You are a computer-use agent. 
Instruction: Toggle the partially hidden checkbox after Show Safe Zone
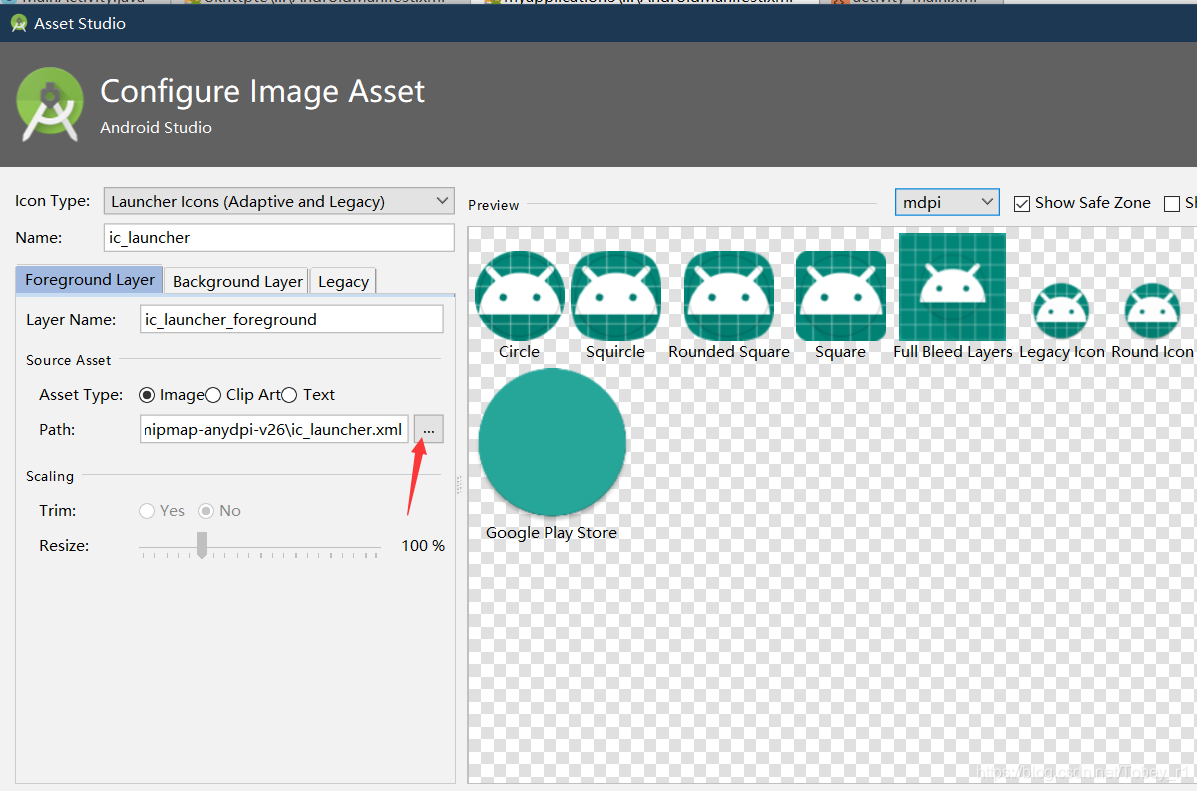point(1172,204)
